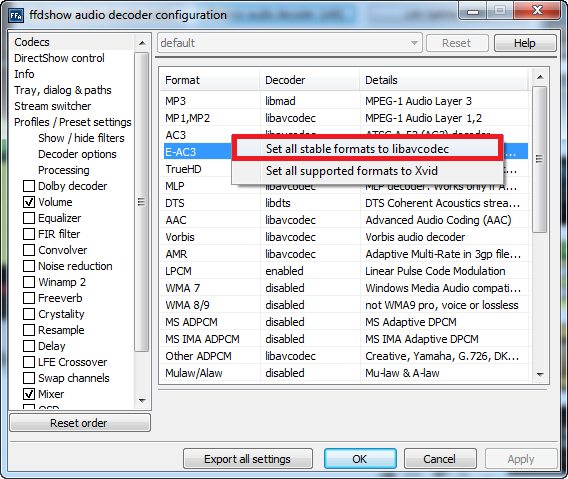Screen dimensions: 568x479
Task: Click the Help button
Action: 525,43
